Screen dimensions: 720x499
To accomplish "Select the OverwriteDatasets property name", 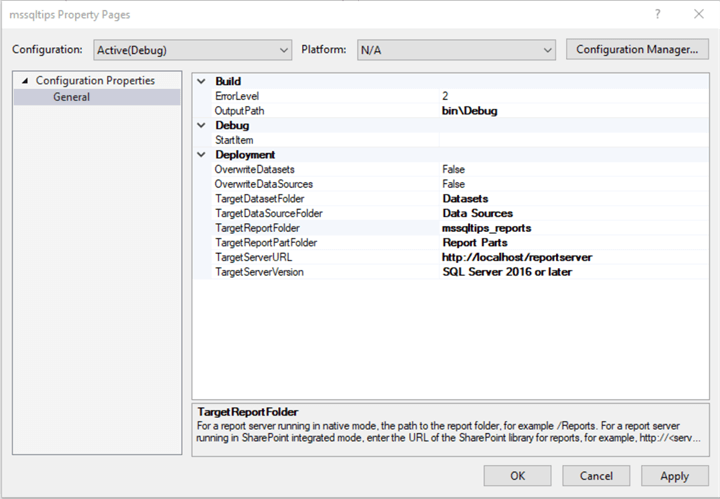I will click(x=254, y=169).
